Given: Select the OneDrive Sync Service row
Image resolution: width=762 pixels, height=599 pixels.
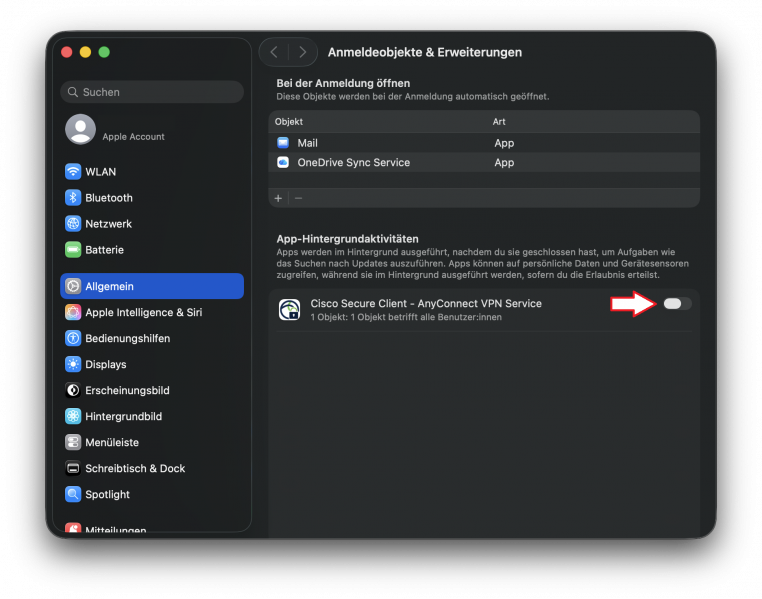Looking at the screenshot, I should point(484,162).
